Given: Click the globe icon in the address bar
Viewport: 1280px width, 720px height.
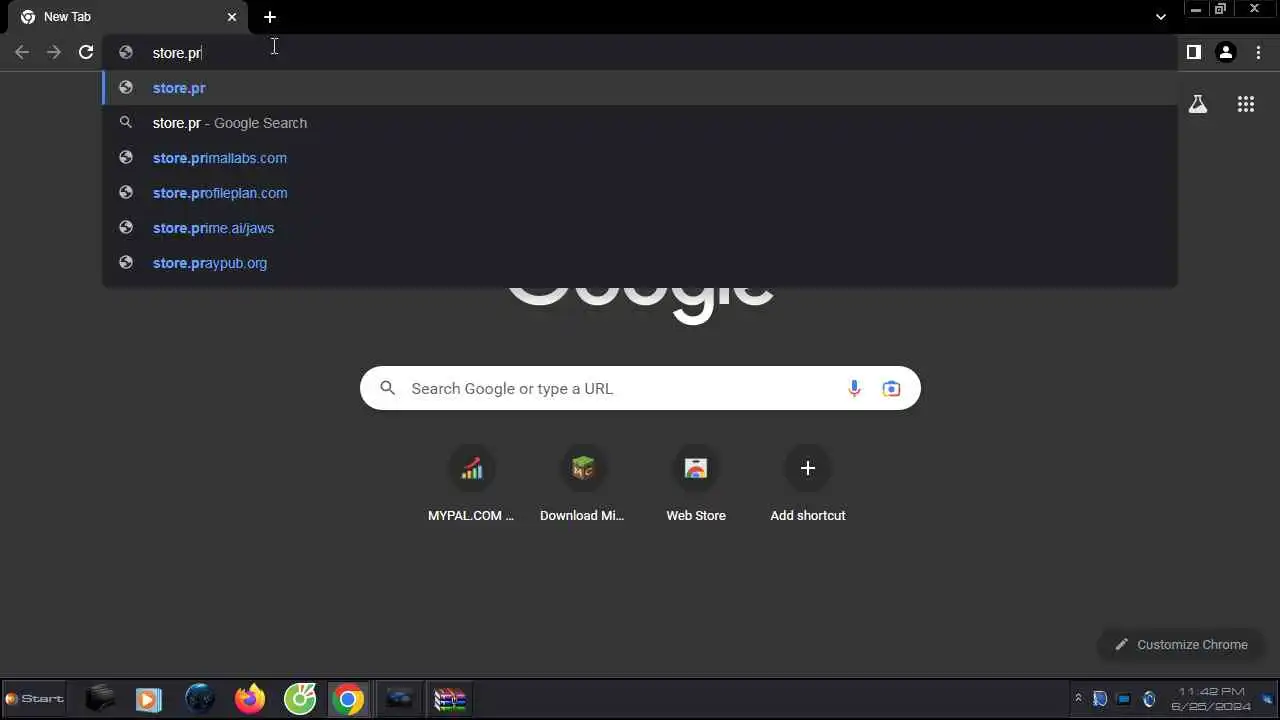Looking at the screenshot, I should [126, 52].
